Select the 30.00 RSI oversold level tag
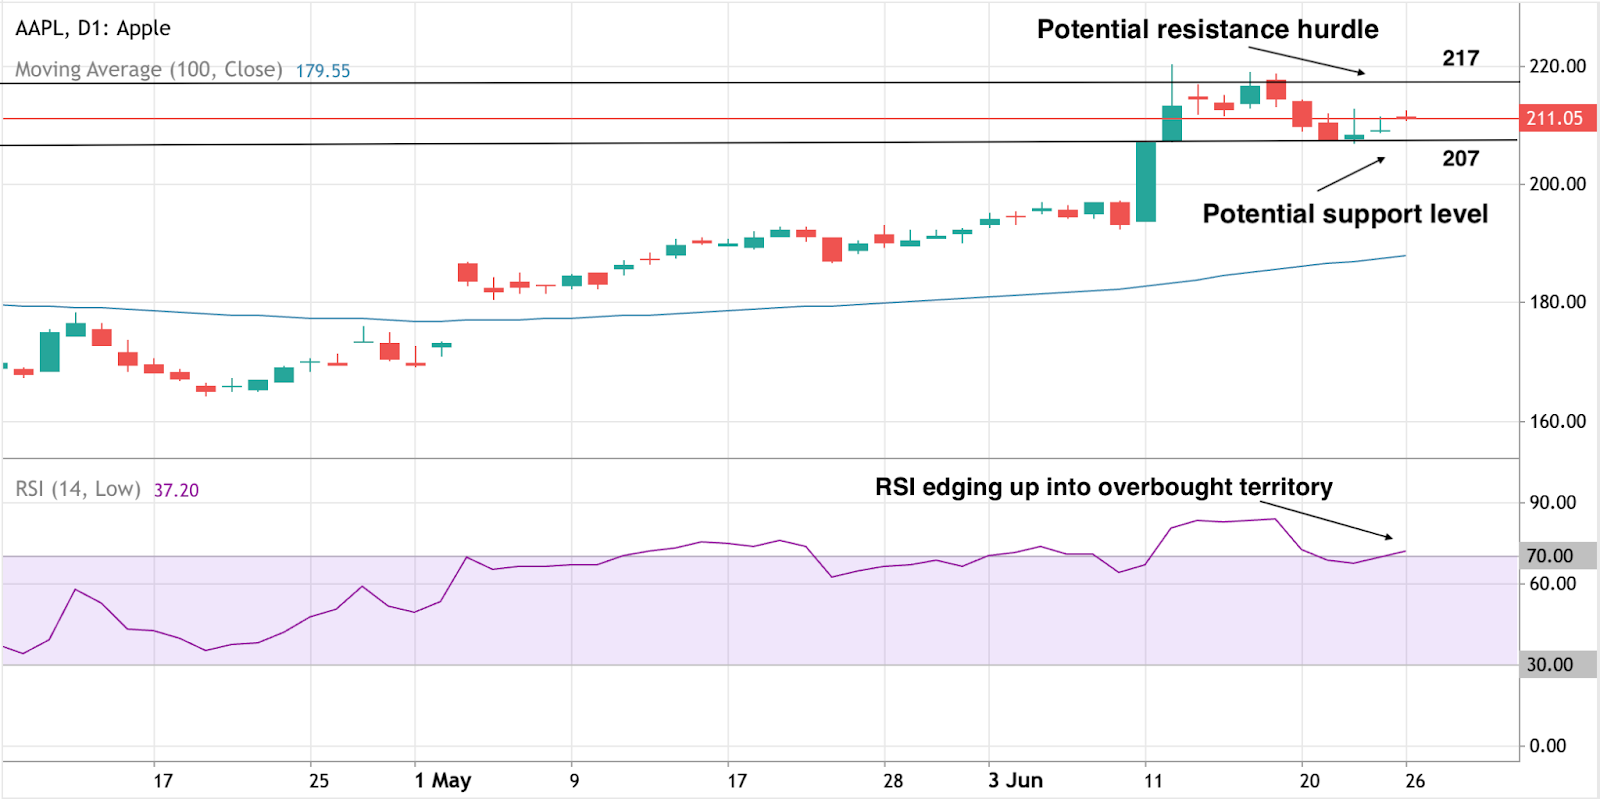 [1550, 665]
